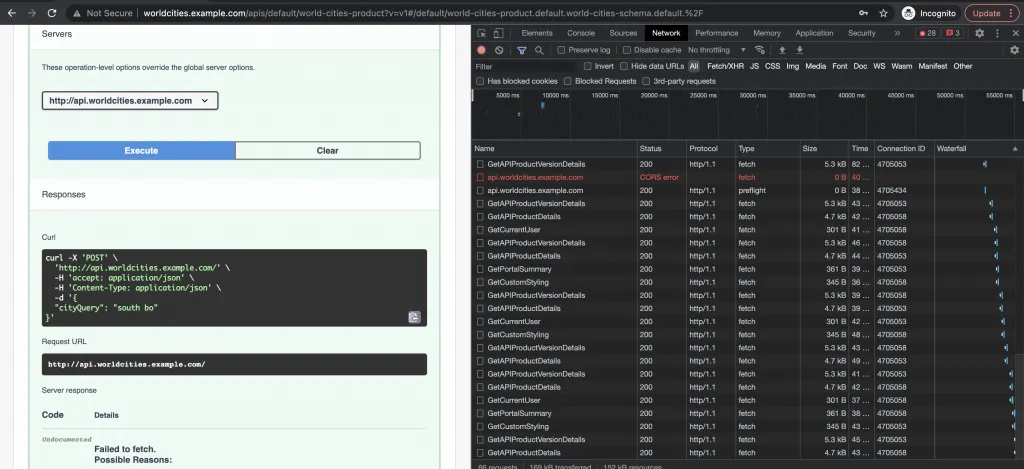Open the Performance tab

pos(716,33)
